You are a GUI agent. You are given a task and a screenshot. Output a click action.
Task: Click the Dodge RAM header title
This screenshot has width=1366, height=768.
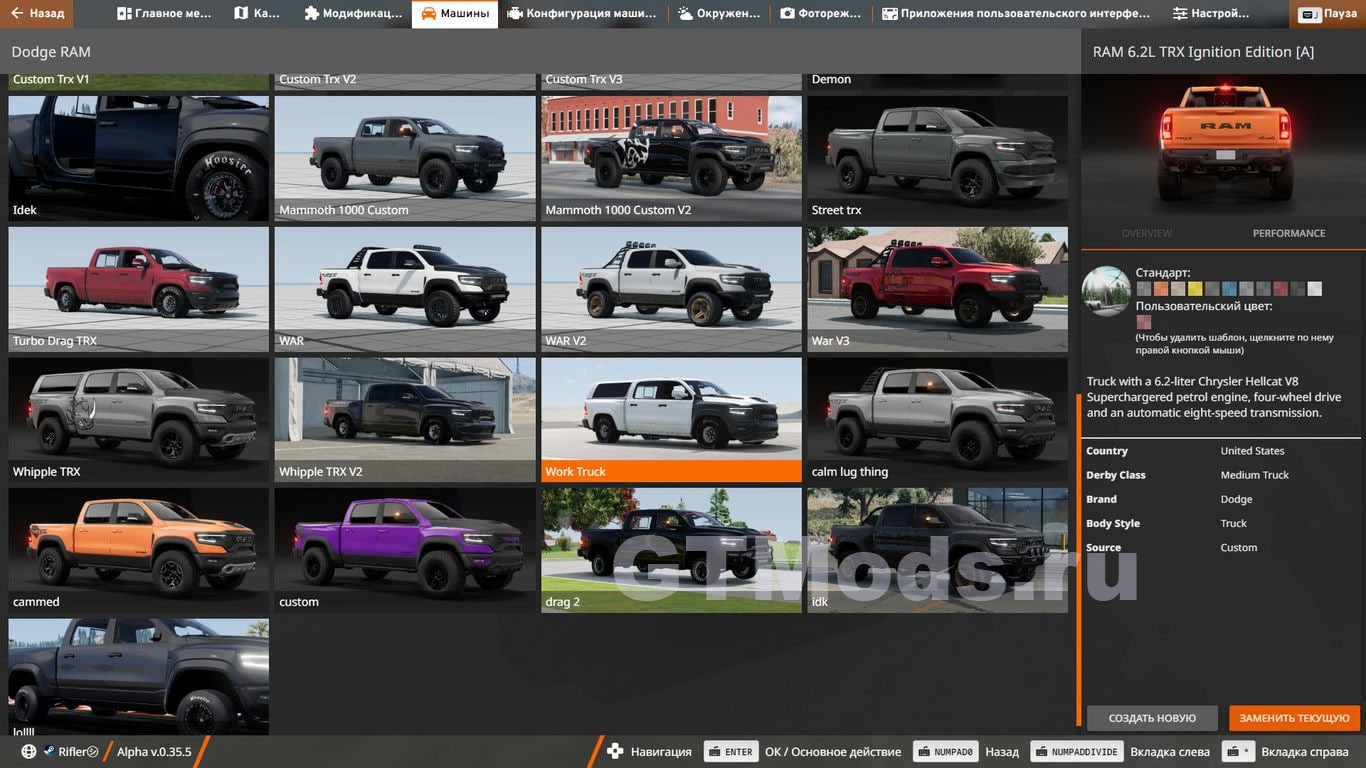point(51,52)
